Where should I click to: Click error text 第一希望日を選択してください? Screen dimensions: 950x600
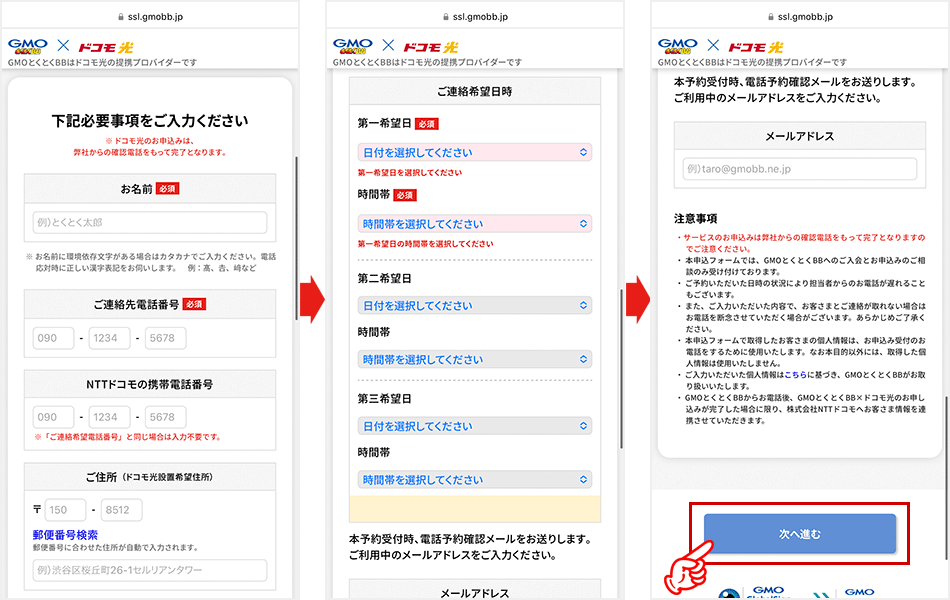pyautogui.click(x=410, y=173)
